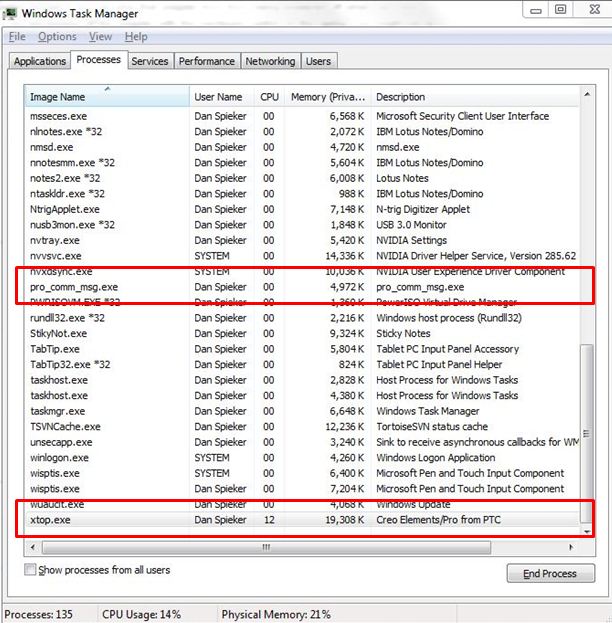The height and width of the screenshot is (623, 612).
Task: Open the Performance tab
Action: (x=207, y=61)
